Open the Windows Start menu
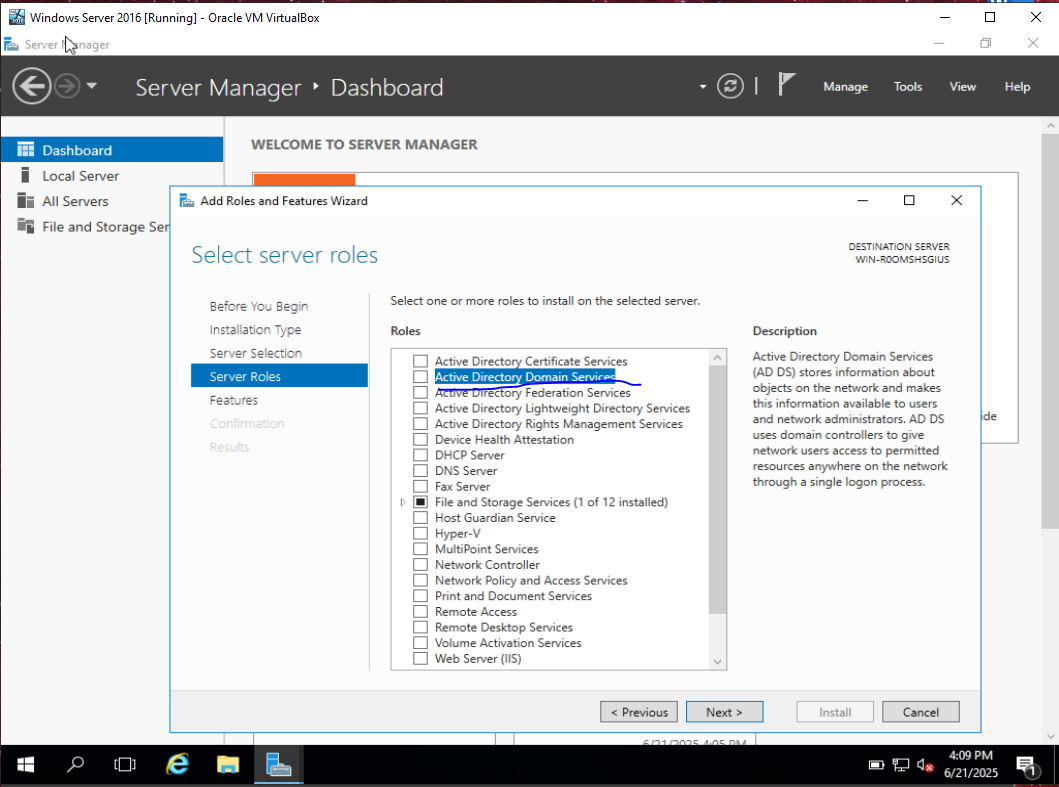The image size is (1059, 787). click(26, 765)
